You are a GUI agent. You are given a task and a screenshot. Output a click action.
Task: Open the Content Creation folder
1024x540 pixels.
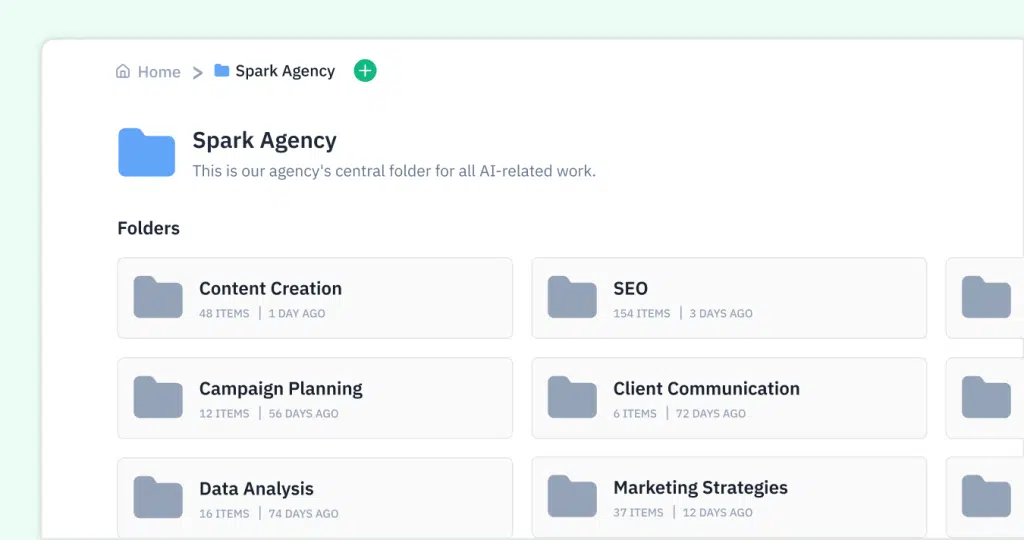[315, 298]
